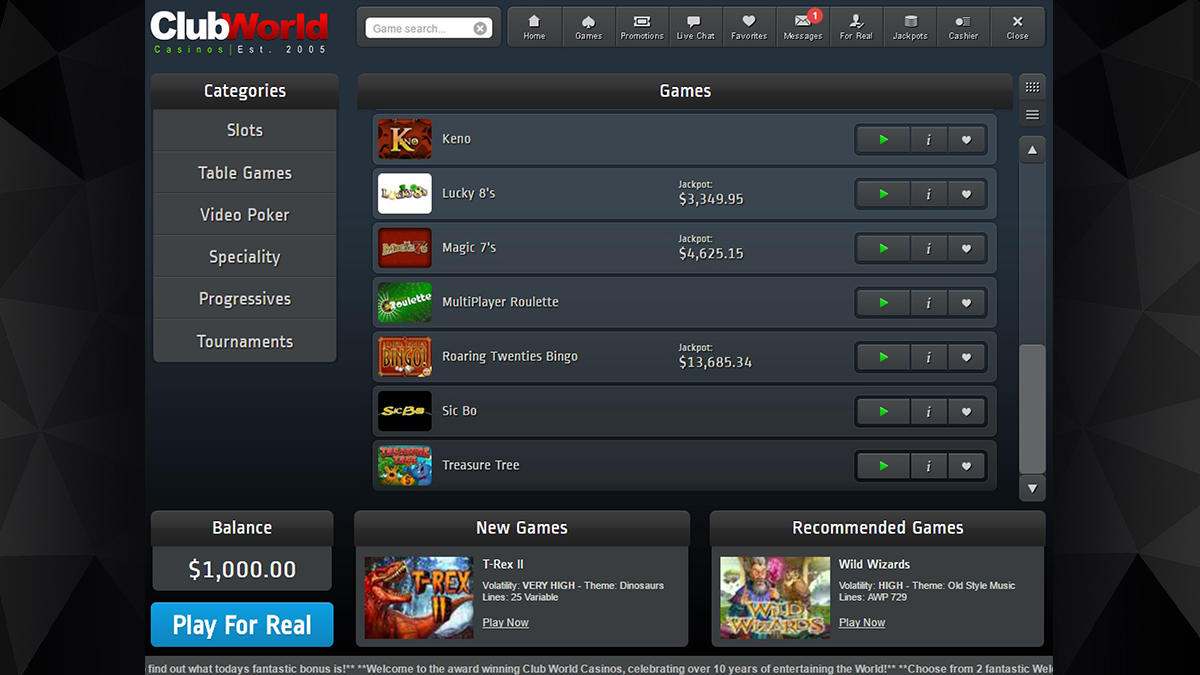Image resolution: width=1200 pixels, height=675 pixels.
Task: Click the Play For Real button
Action: 242,625
